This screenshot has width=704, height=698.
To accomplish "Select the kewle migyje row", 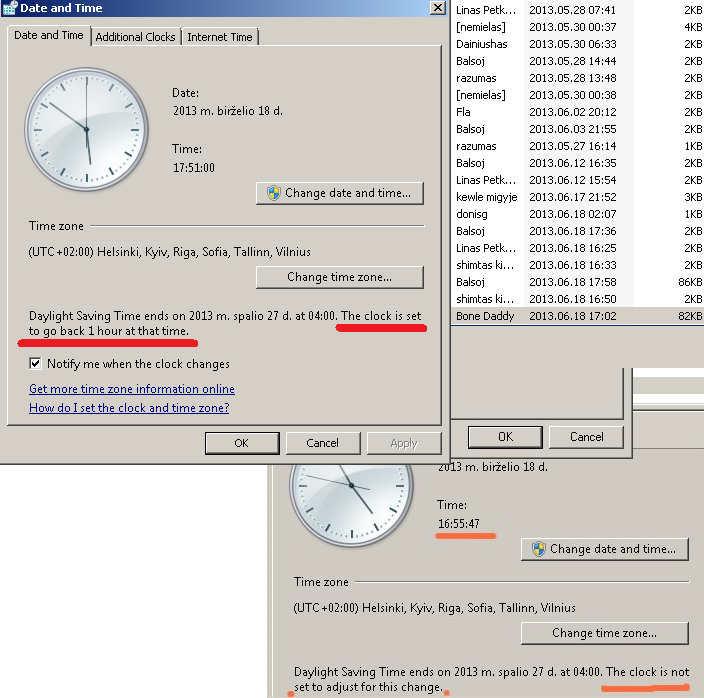I will [x=577, y=197].
